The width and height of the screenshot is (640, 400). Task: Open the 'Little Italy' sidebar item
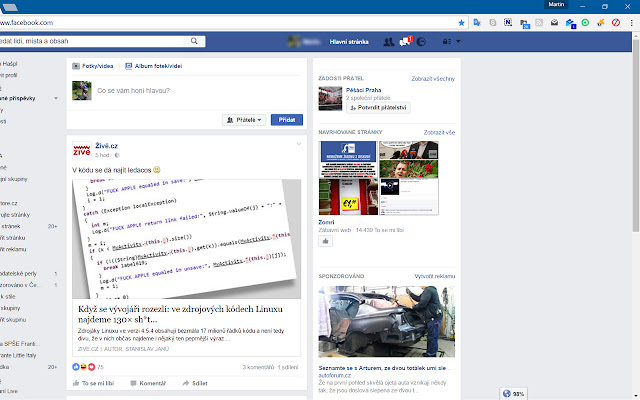[18, 356]
